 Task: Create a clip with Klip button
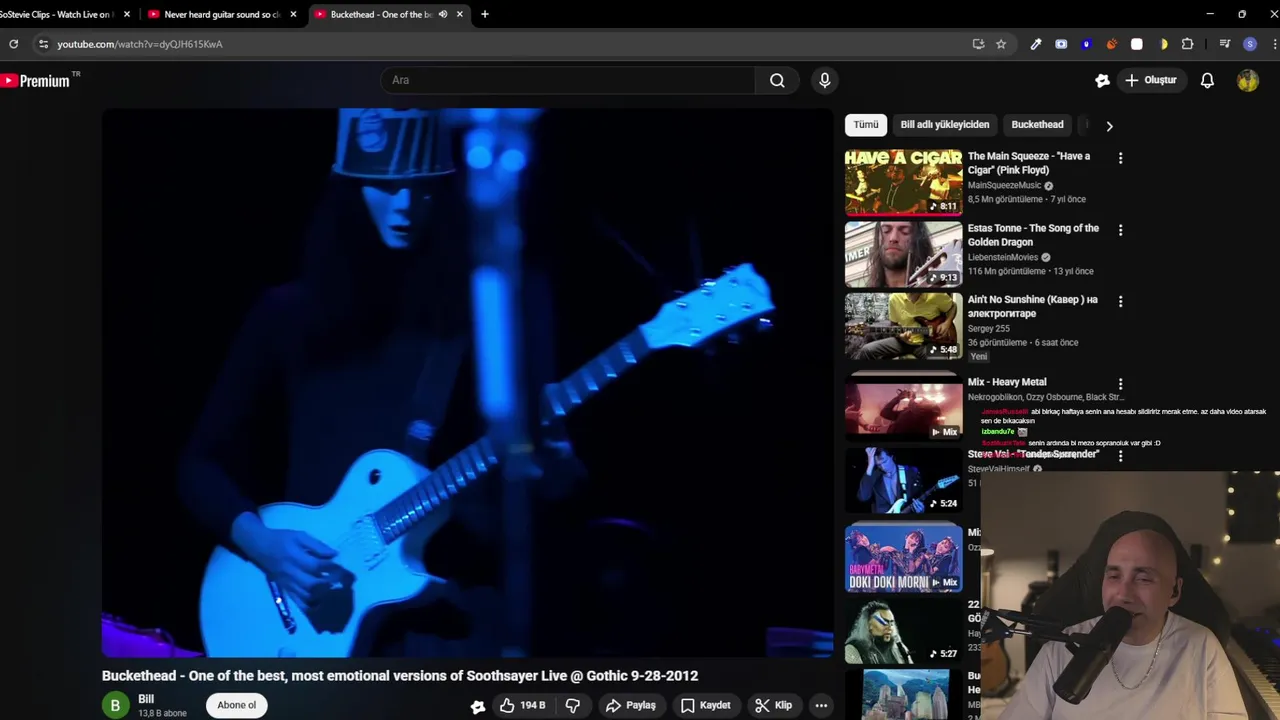[774, 705]
